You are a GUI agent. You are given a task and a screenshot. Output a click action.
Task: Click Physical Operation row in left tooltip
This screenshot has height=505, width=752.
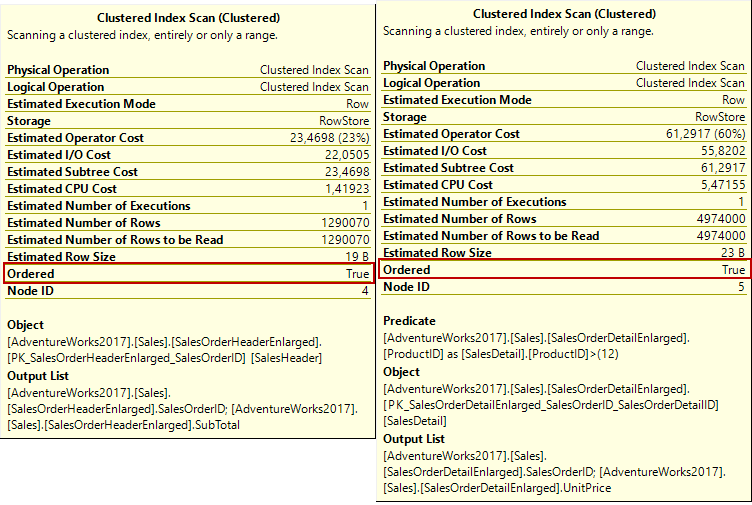[188, 70]
